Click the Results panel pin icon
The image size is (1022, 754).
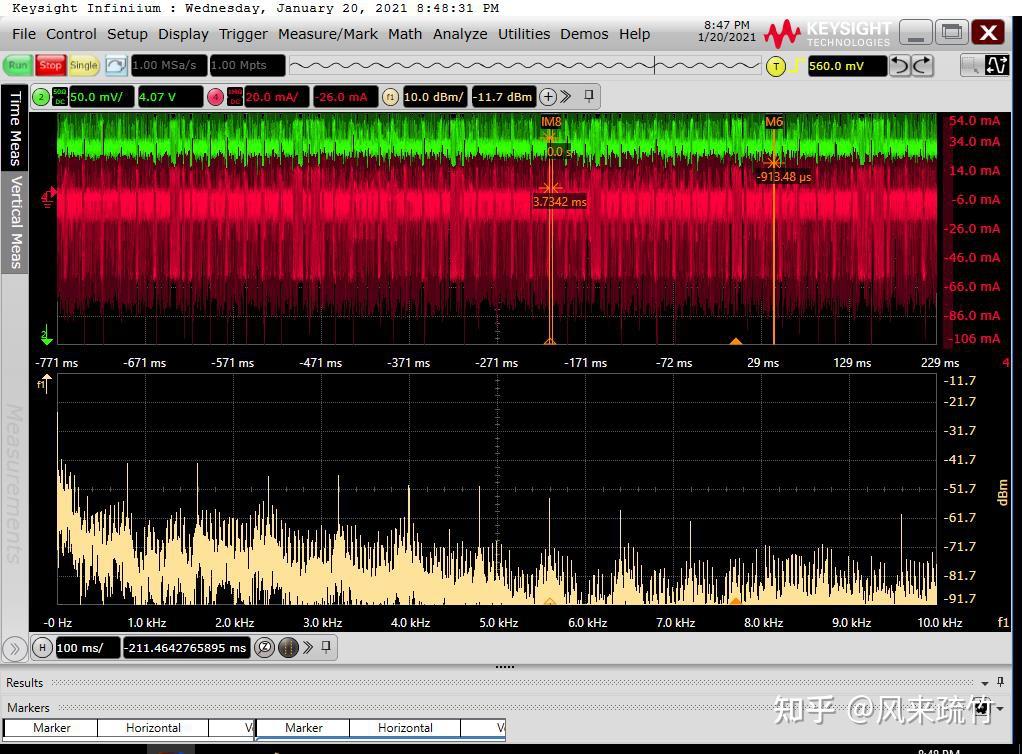[x=1000, y=682]
